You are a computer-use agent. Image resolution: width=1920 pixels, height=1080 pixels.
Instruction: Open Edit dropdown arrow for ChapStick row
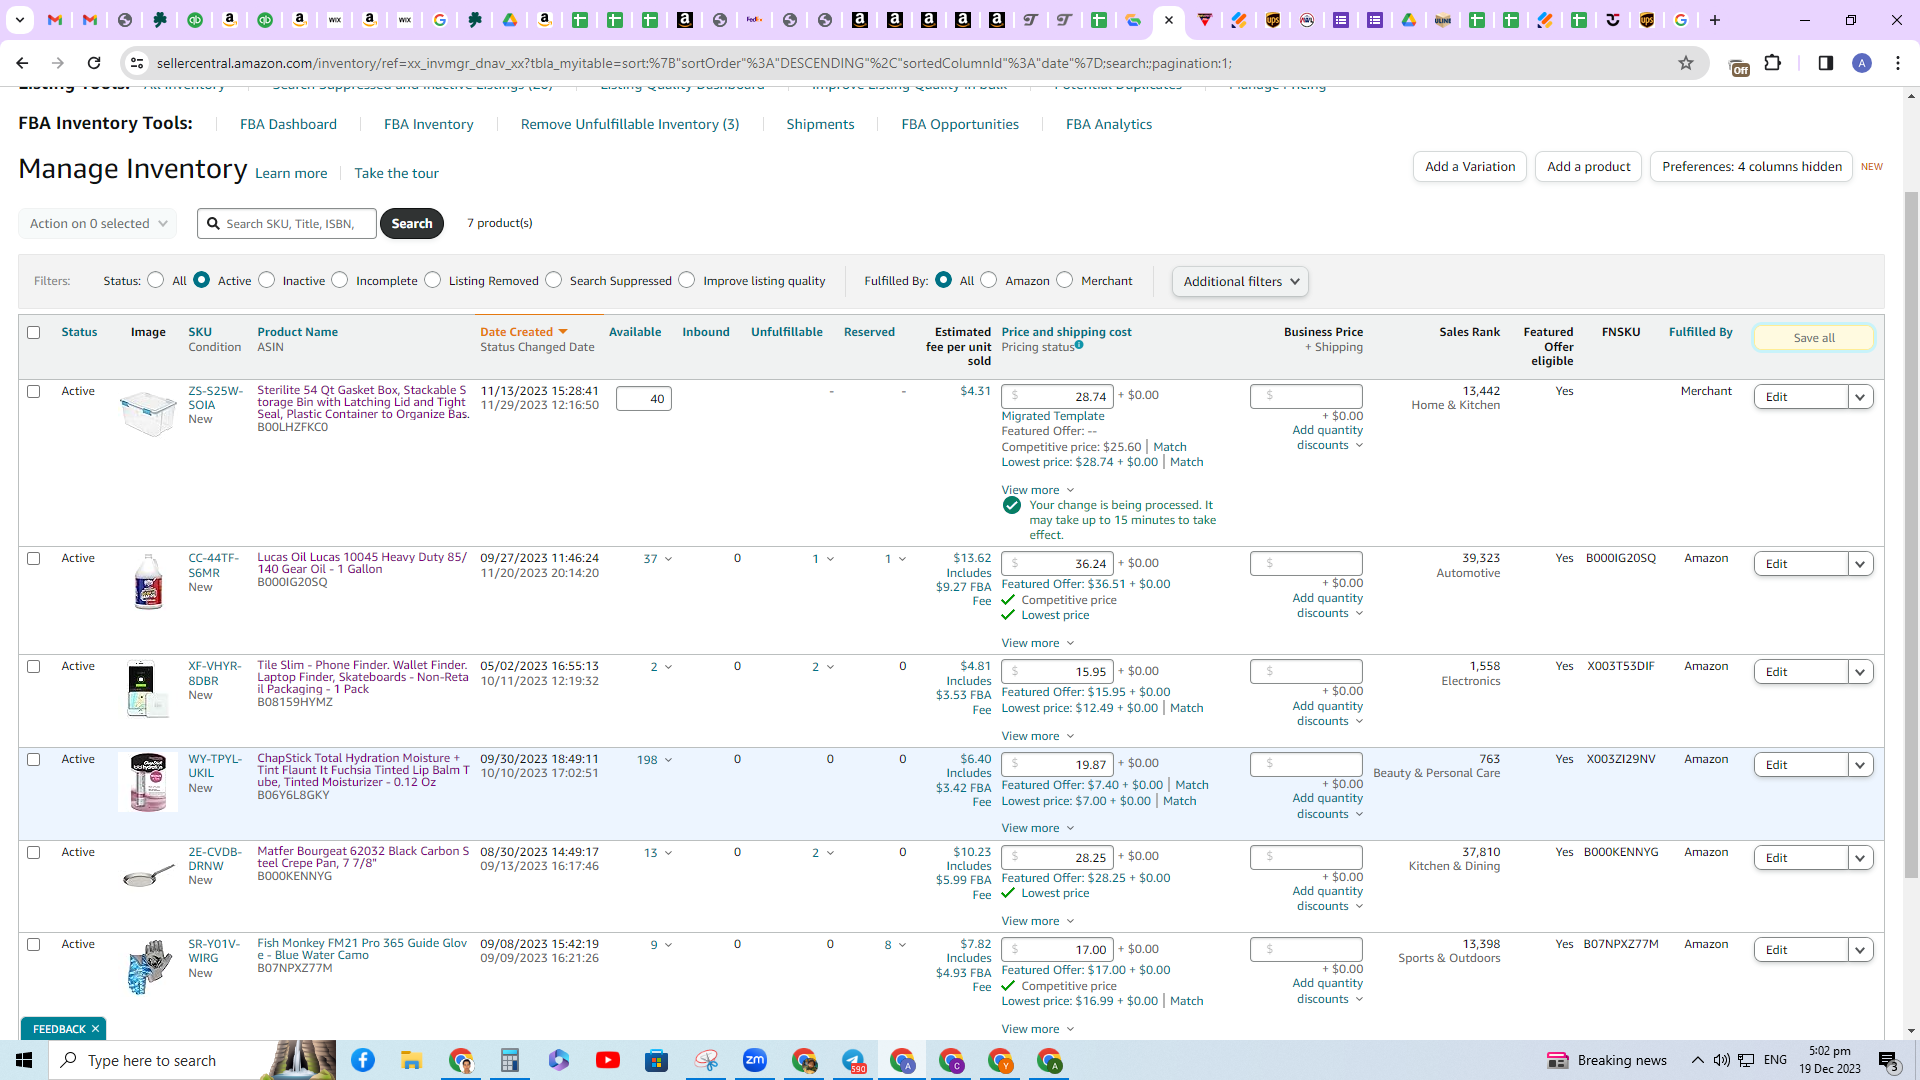point(1860,765)
